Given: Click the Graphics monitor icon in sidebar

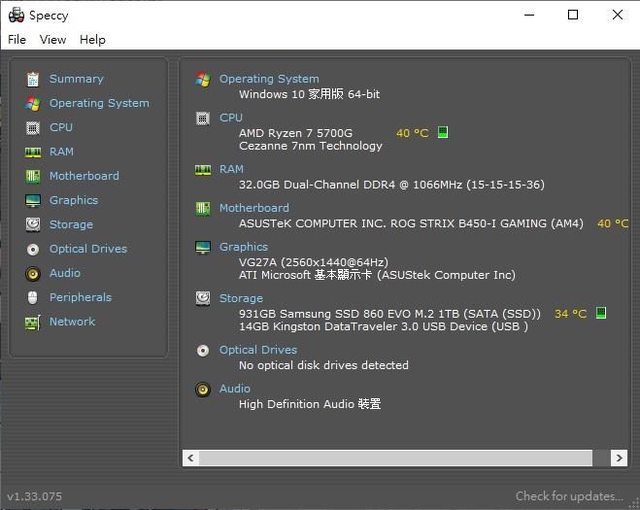Looking at the screenshot, I should [33, 201].
